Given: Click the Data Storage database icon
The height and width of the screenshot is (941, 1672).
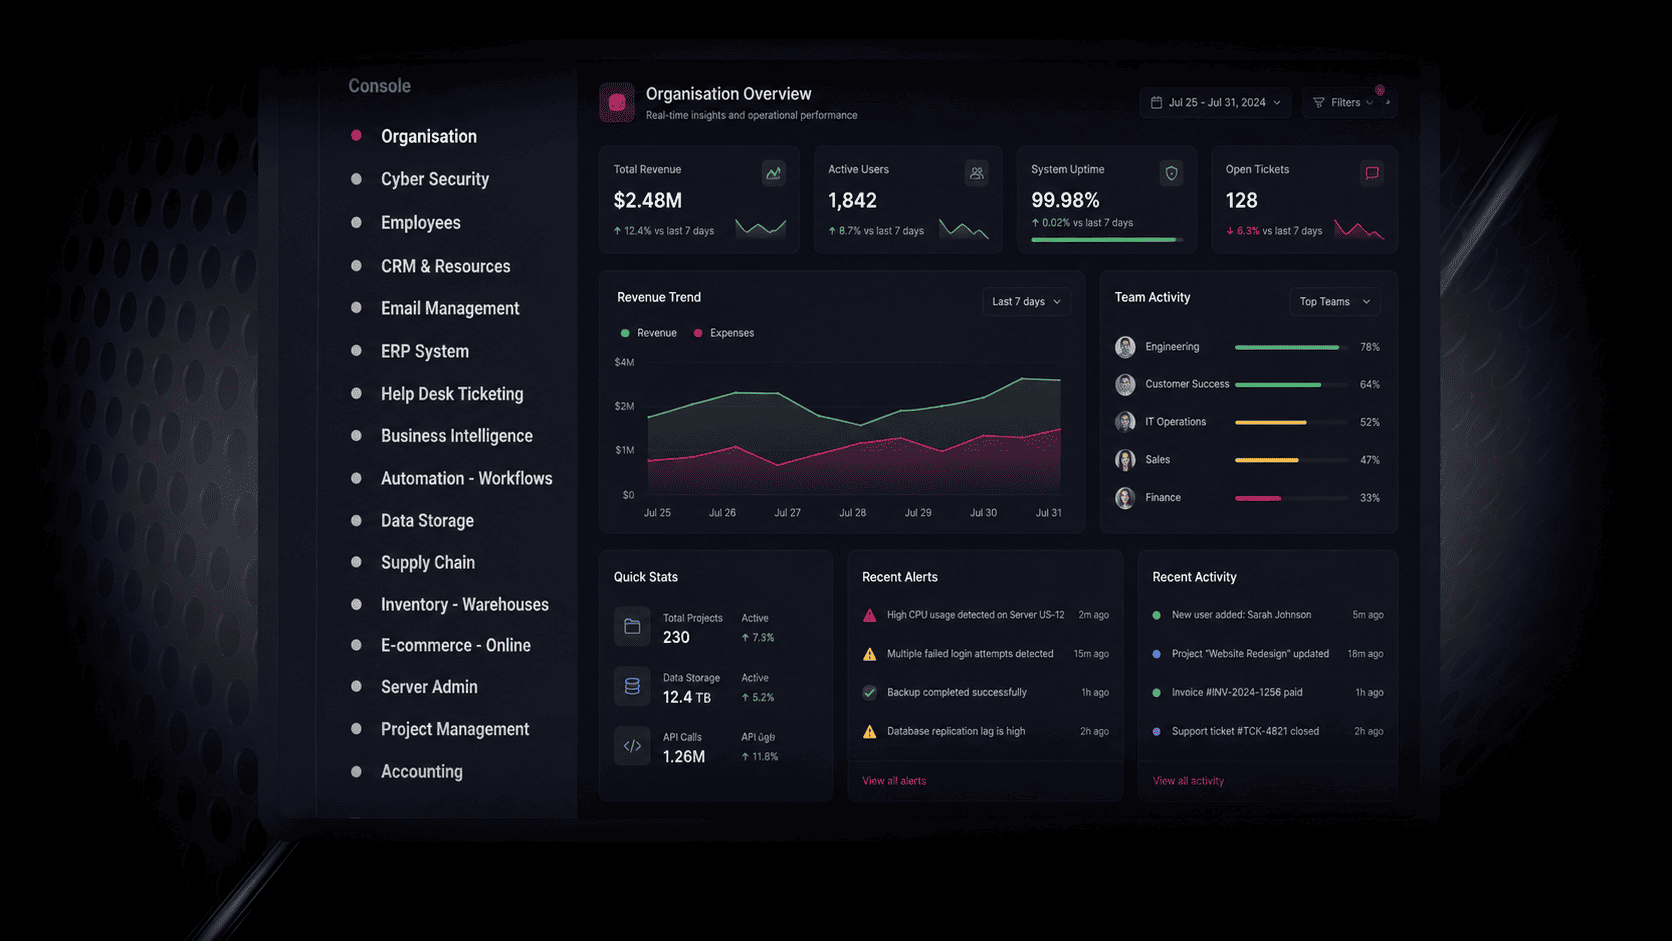Looking at the screenshot, I should coord(632,686).
